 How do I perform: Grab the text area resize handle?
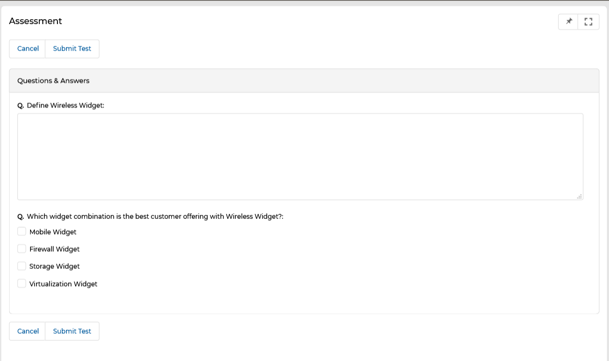[579, 197]
